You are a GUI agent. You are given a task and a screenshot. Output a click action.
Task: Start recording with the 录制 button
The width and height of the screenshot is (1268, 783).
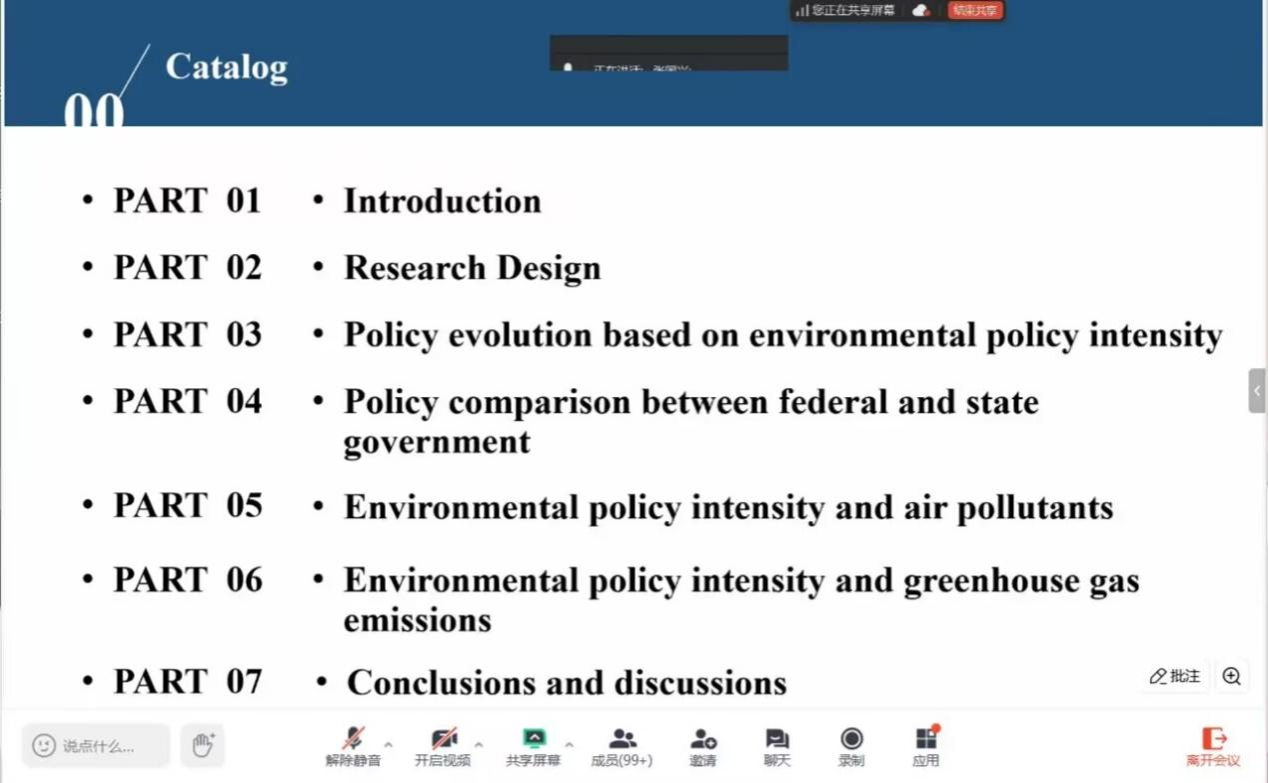click(851, 746)
